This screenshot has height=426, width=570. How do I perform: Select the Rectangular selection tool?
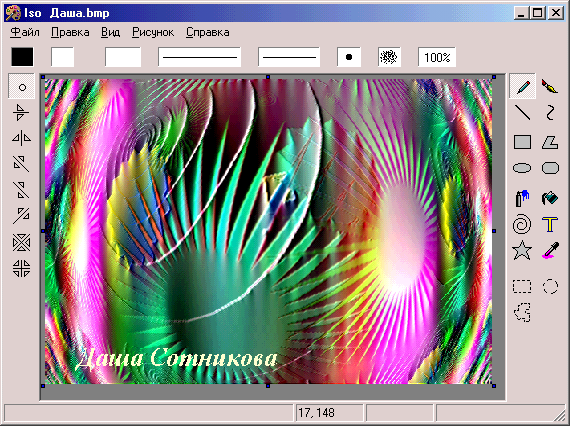pos(522,286)
